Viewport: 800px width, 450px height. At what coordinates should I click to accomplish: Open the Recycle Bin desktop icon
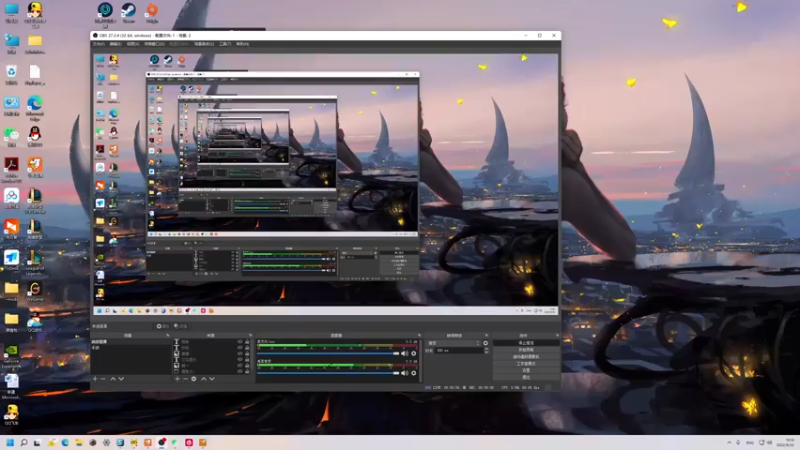(11, 75)
